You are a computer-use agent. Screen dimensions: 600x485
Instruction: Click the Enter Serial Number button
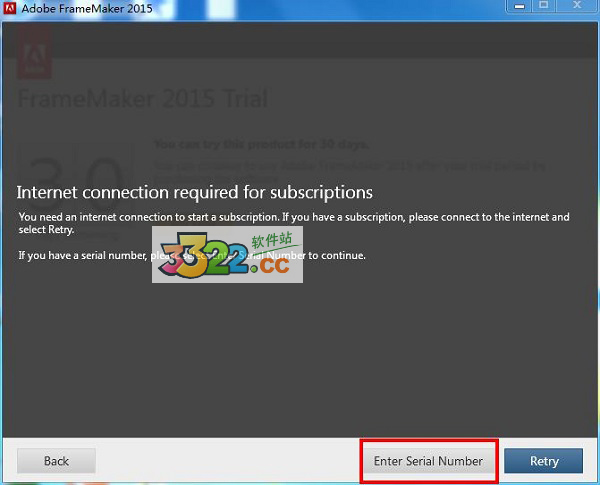(428, 461)
